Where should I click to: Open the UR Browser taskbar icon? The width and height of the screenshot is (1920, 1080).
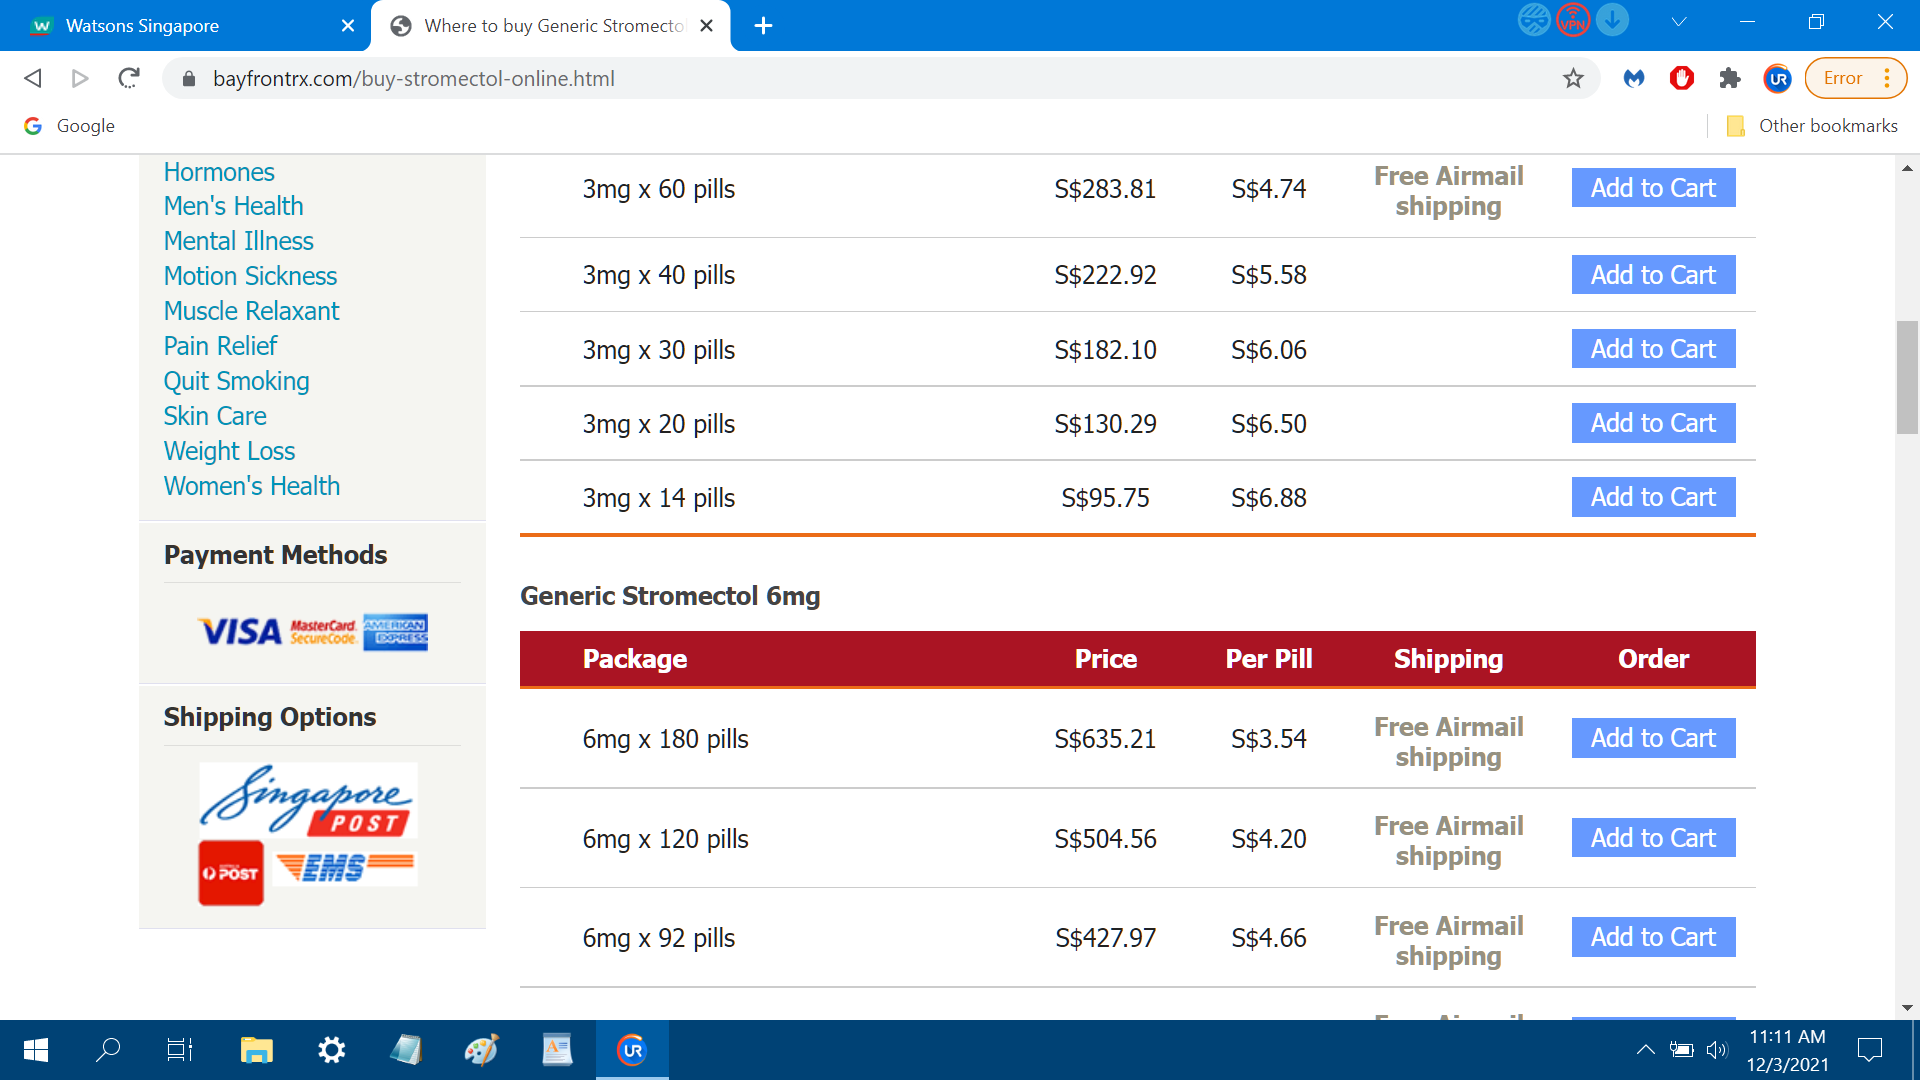pyautogui.click(x=632, y=1050)
